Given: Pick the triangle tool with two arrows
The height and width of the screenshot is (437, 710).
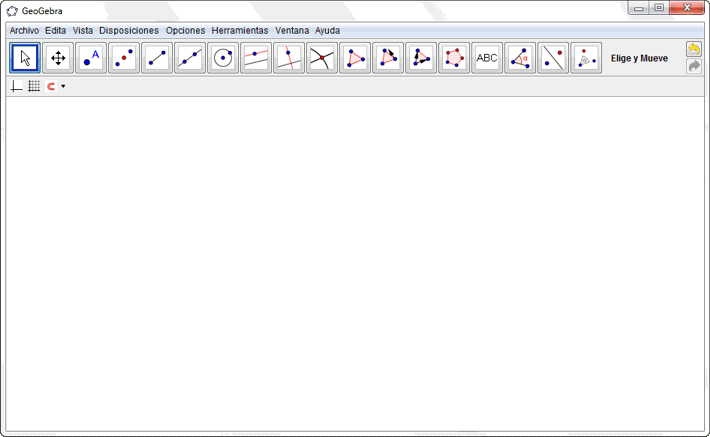Looking at the screenshot, I should 422,58.
